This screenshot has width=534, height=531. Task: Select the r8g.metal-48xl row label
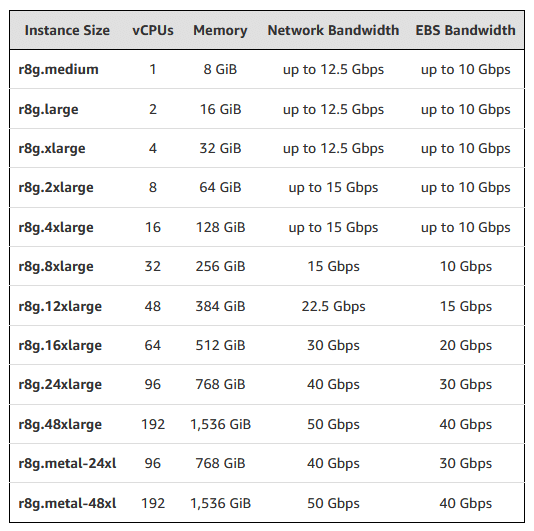pyautogui.click(x=67, y=503)
